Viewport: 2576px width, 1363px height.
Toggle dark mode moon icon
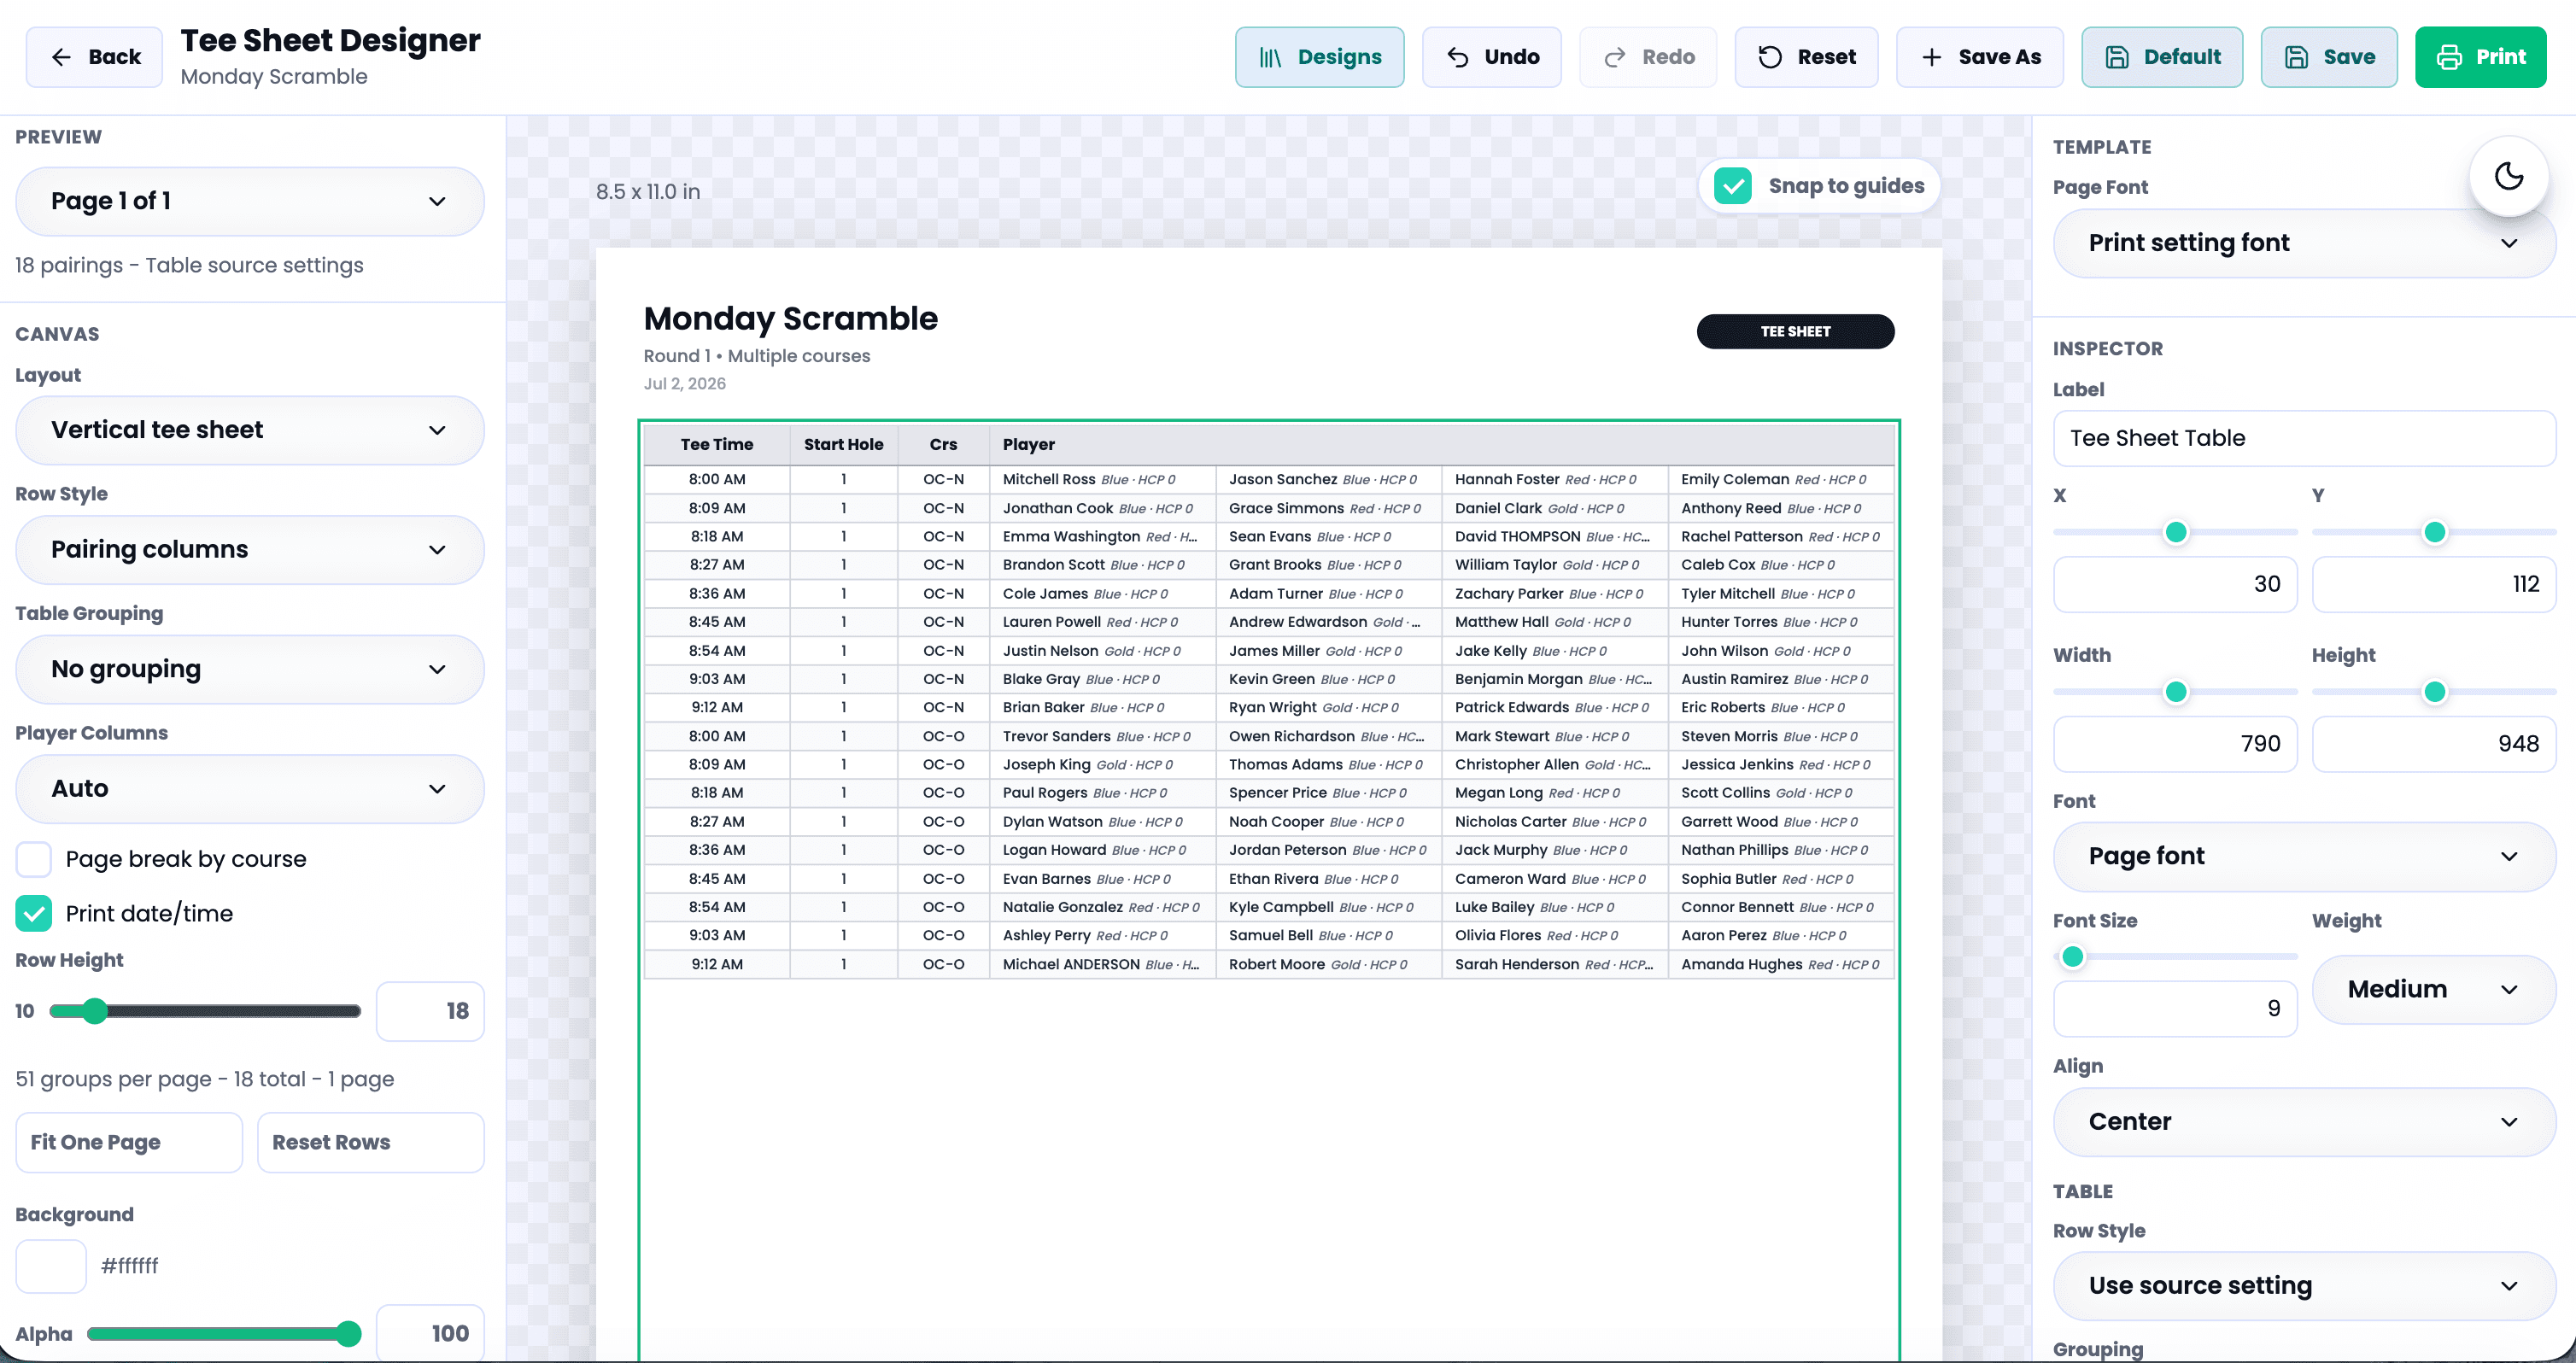pyautogui.click(x=2509, y=176)
